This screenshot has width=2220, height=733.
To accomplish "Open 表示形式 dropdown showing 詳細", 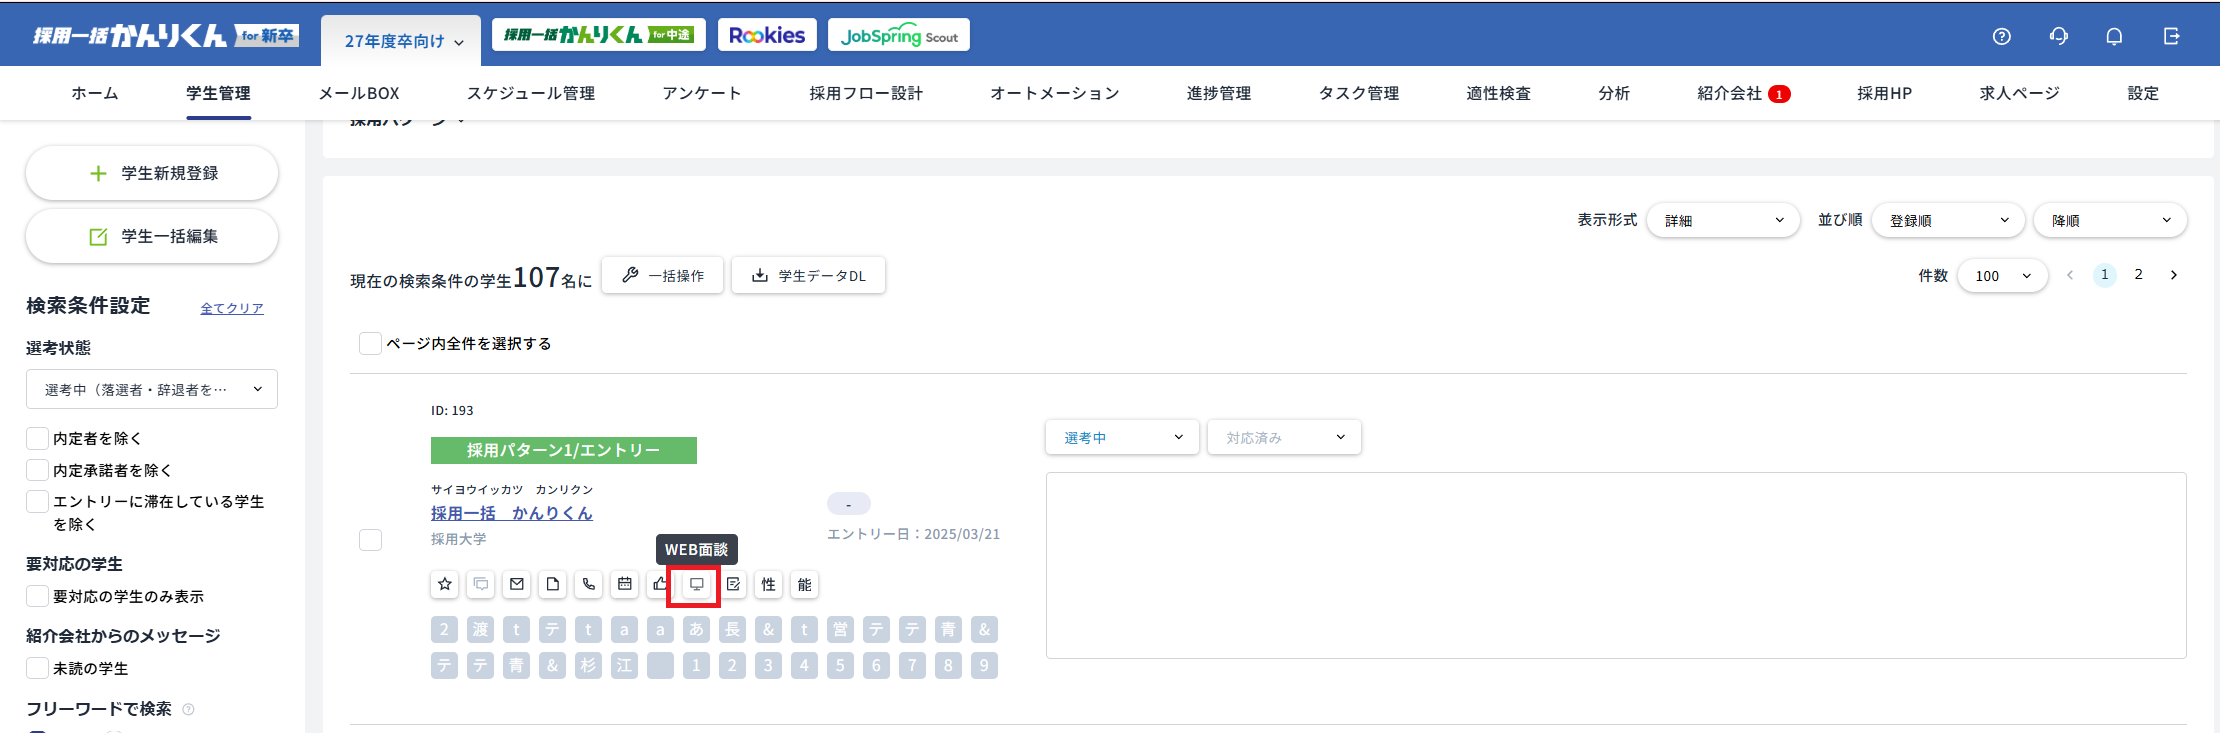I will point(1723,220).
